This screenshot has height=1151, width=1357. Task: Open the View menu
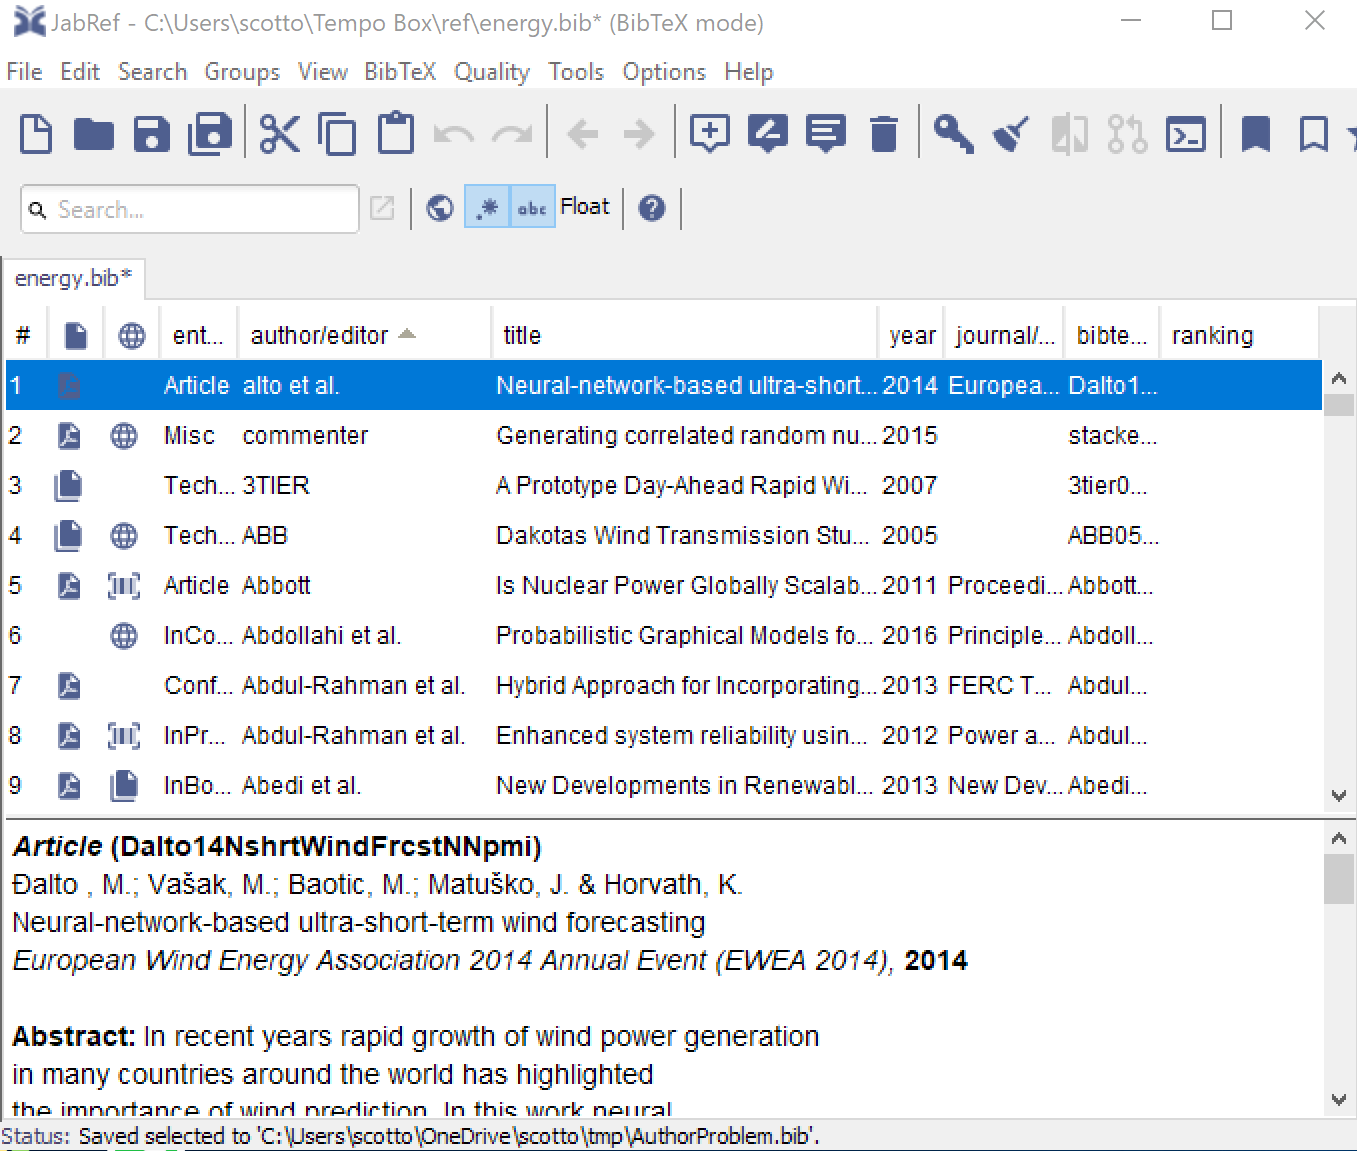click(322, 72)
